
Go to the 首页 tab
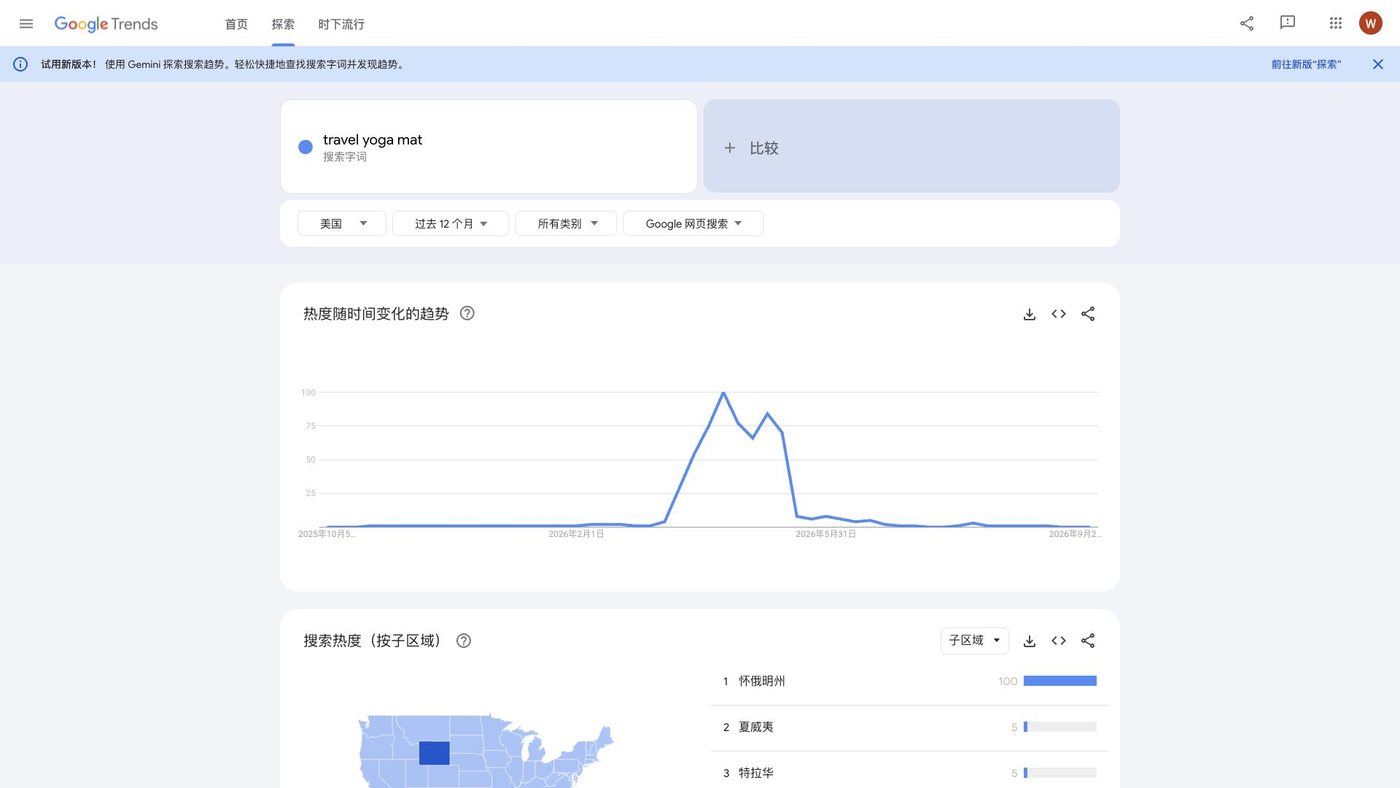pyautogui.click(x=236, y=24)
